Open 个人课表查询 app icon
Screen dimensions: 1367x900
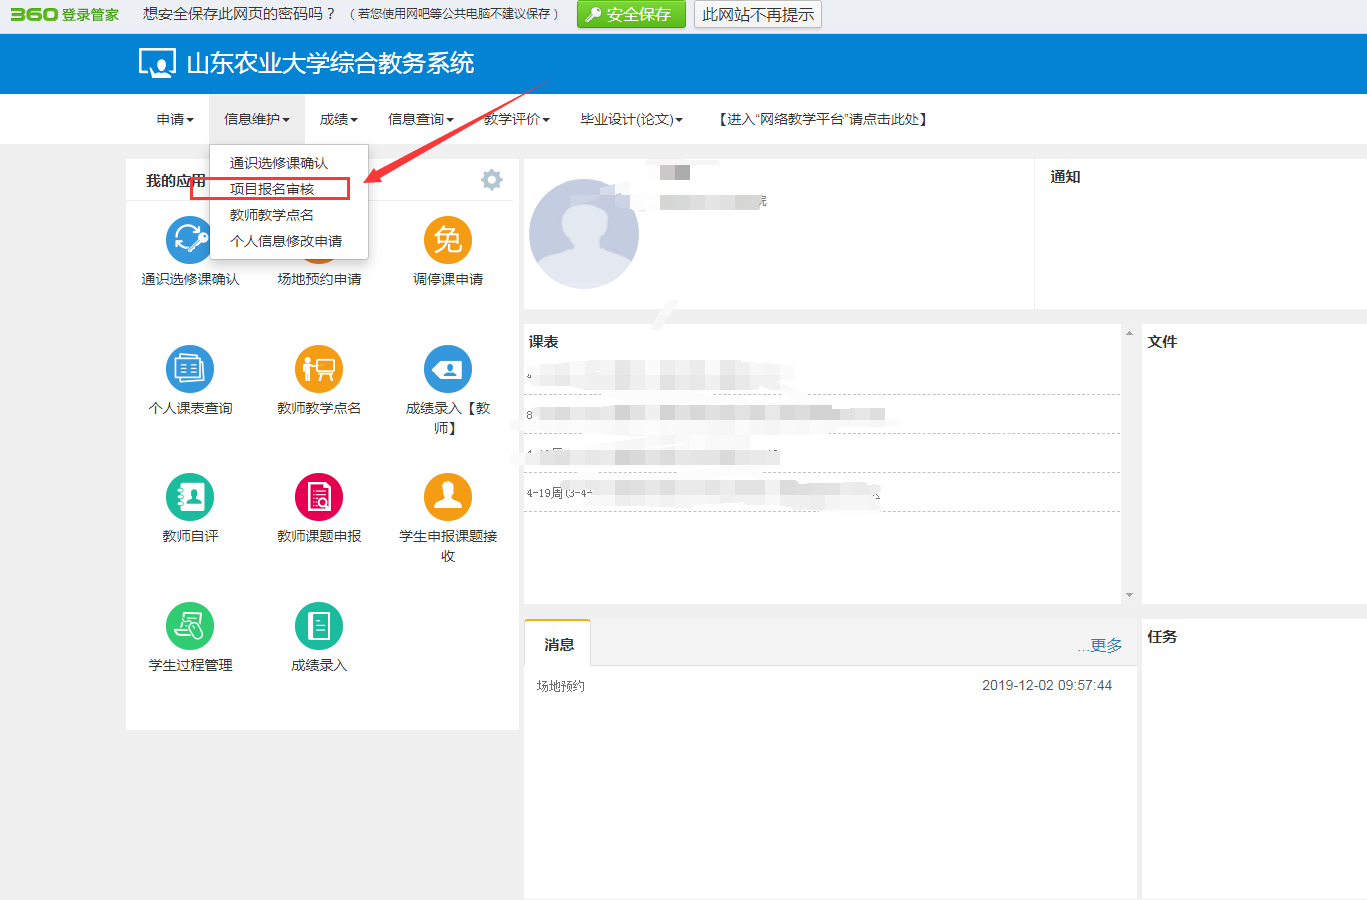190,369
